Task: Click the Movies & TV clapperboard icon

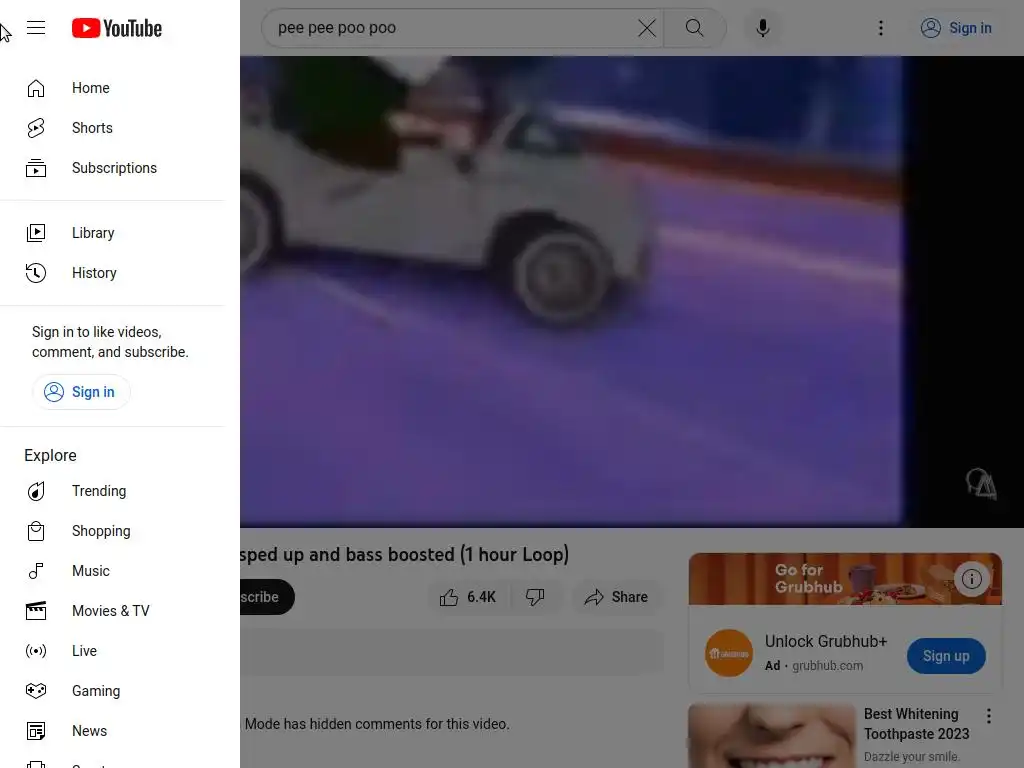Action: point(36,611)
